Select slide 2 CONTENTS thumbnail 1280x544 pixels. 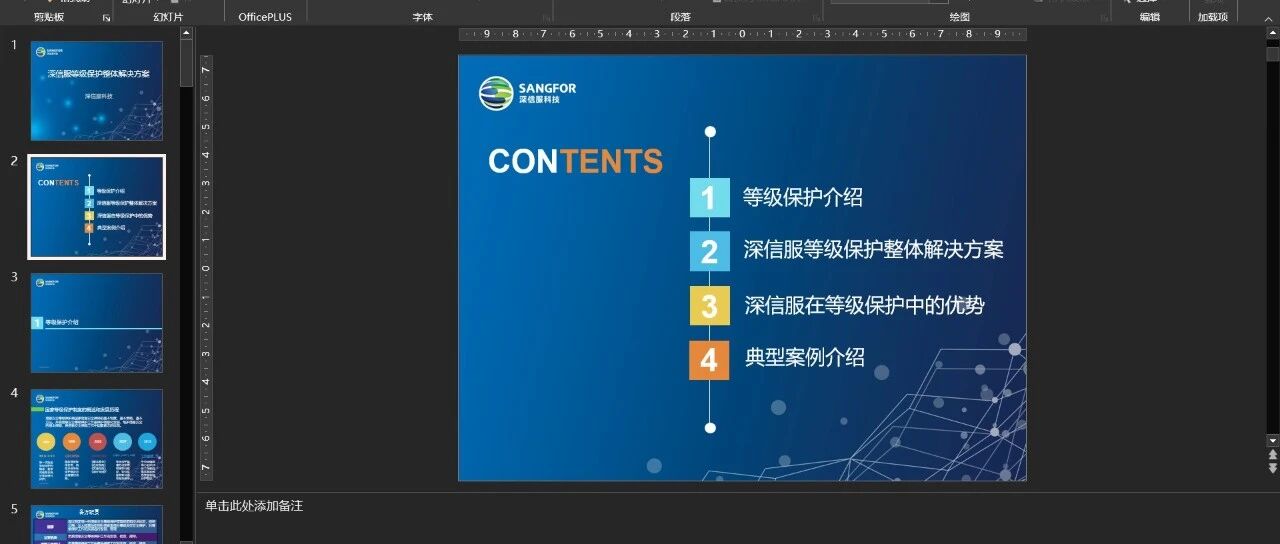pyautogui.click(x=97, y=207)
